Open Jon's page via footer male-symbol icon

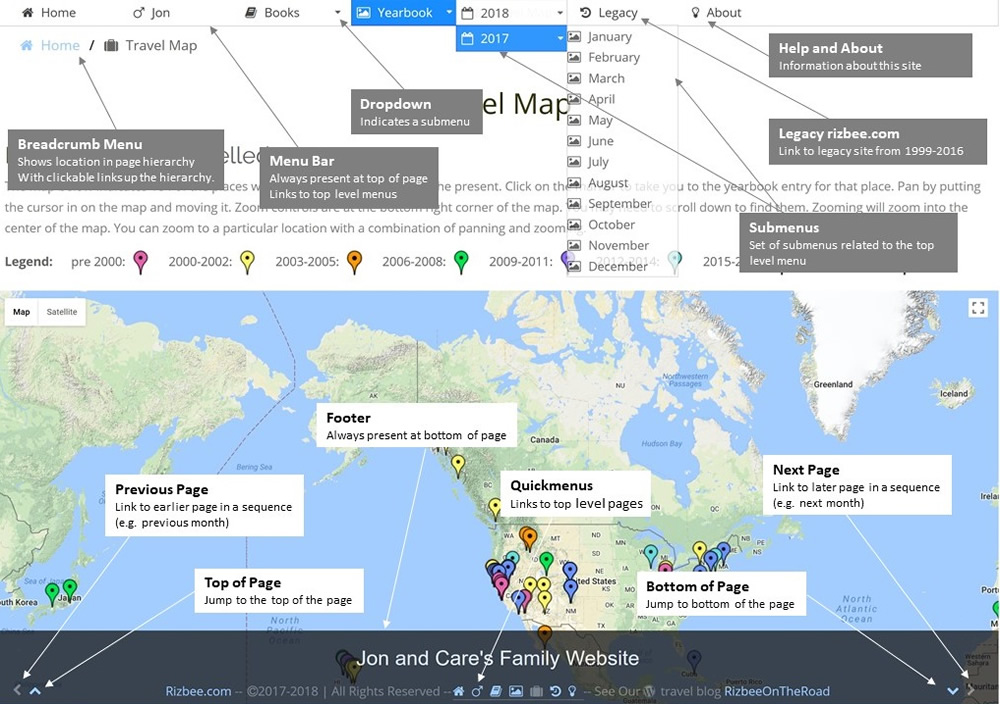[x=477, y=691]
